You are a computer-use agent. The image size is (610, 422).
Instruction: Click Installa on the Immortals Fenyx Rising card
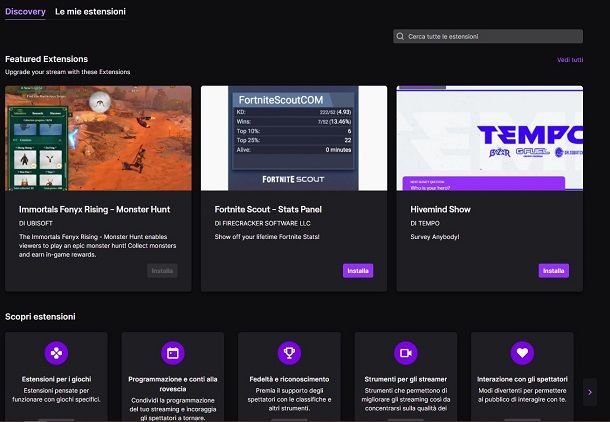tap(162, 271)
